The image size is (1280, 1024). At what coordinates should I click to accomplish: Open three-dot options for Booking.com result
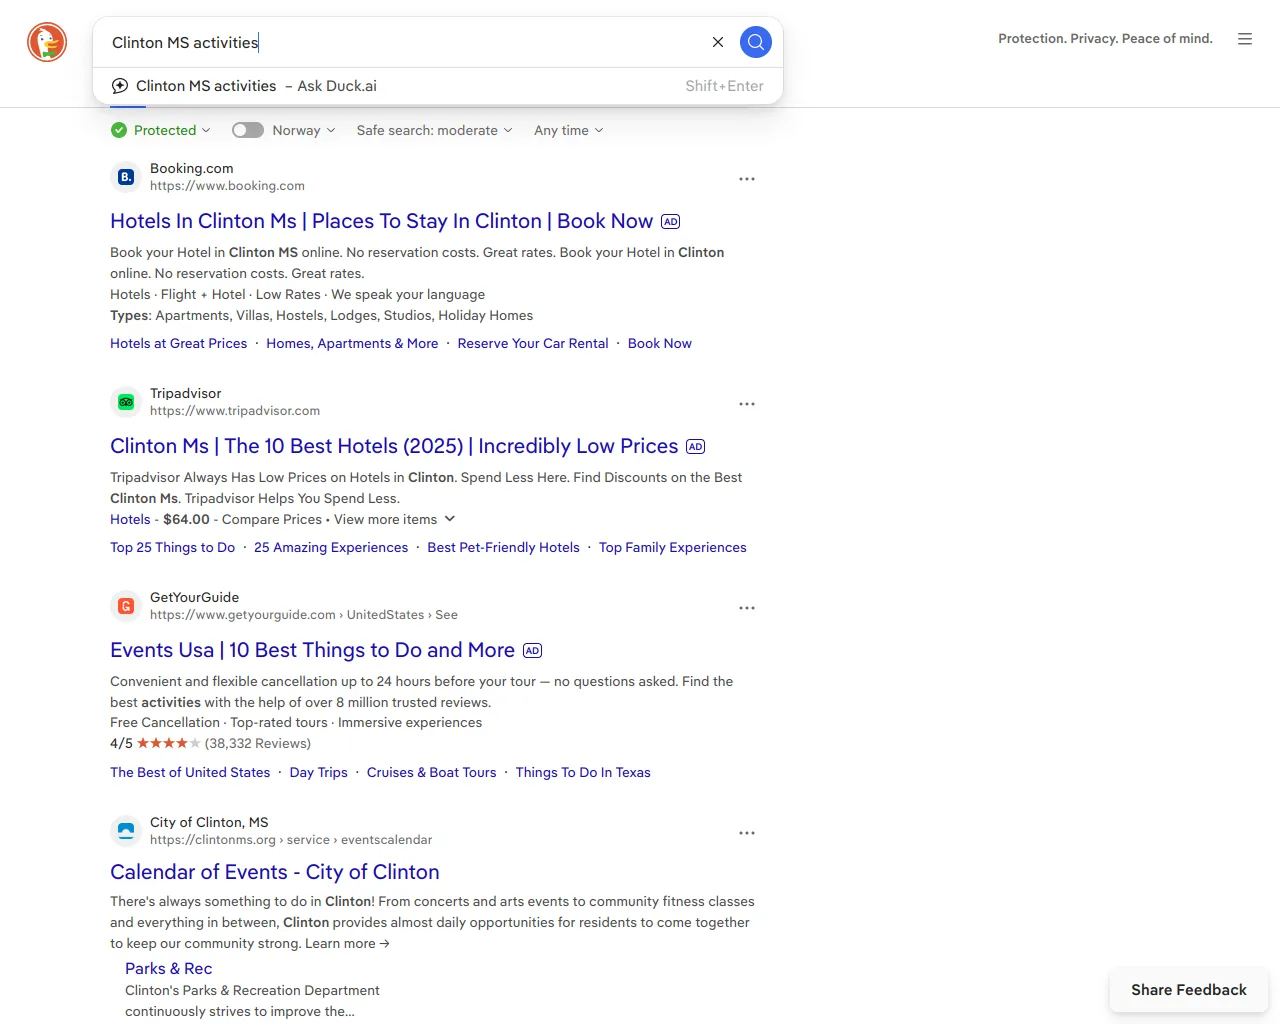pos(746,179)
